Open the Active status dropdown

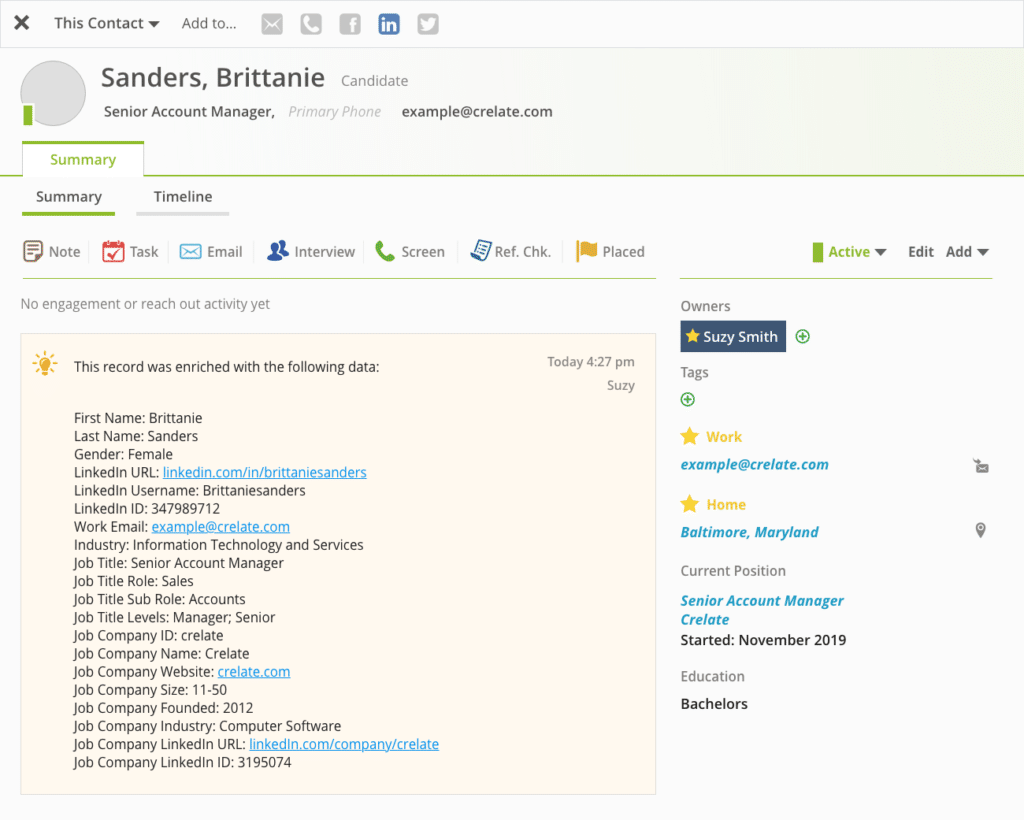pyautogui.click(x=850, y=251)
